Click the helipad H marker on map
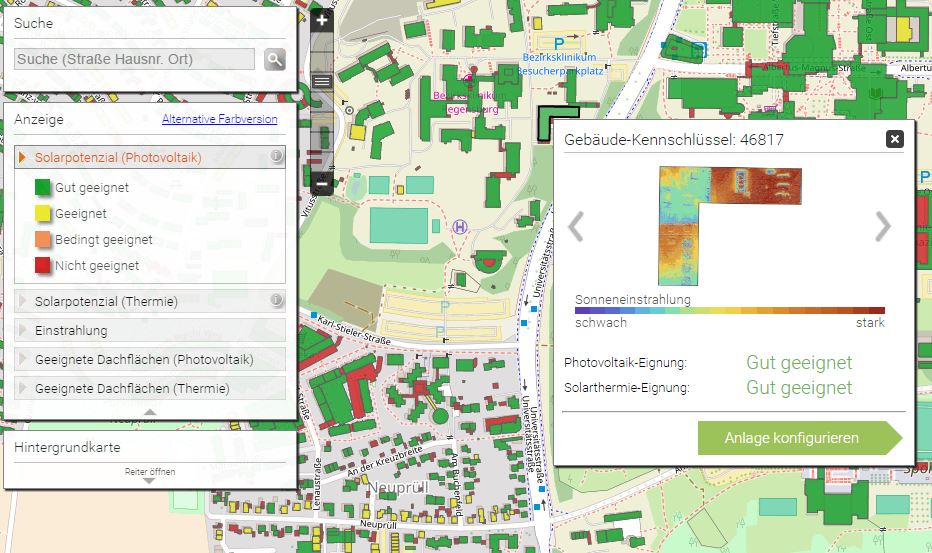 pyautogui.click(x=460, y=227)
